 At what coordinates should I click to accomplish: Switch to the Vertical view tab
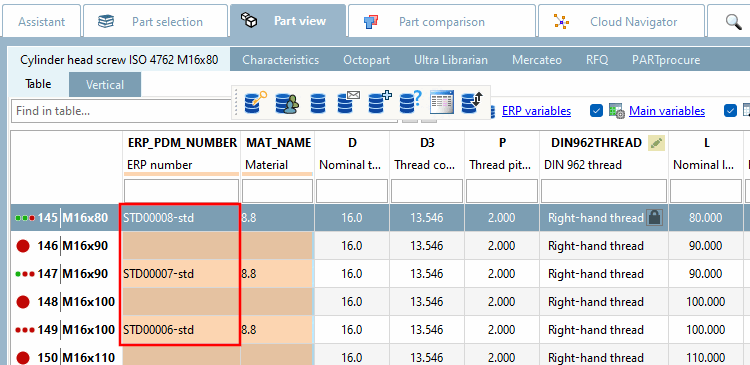[105, 85]
